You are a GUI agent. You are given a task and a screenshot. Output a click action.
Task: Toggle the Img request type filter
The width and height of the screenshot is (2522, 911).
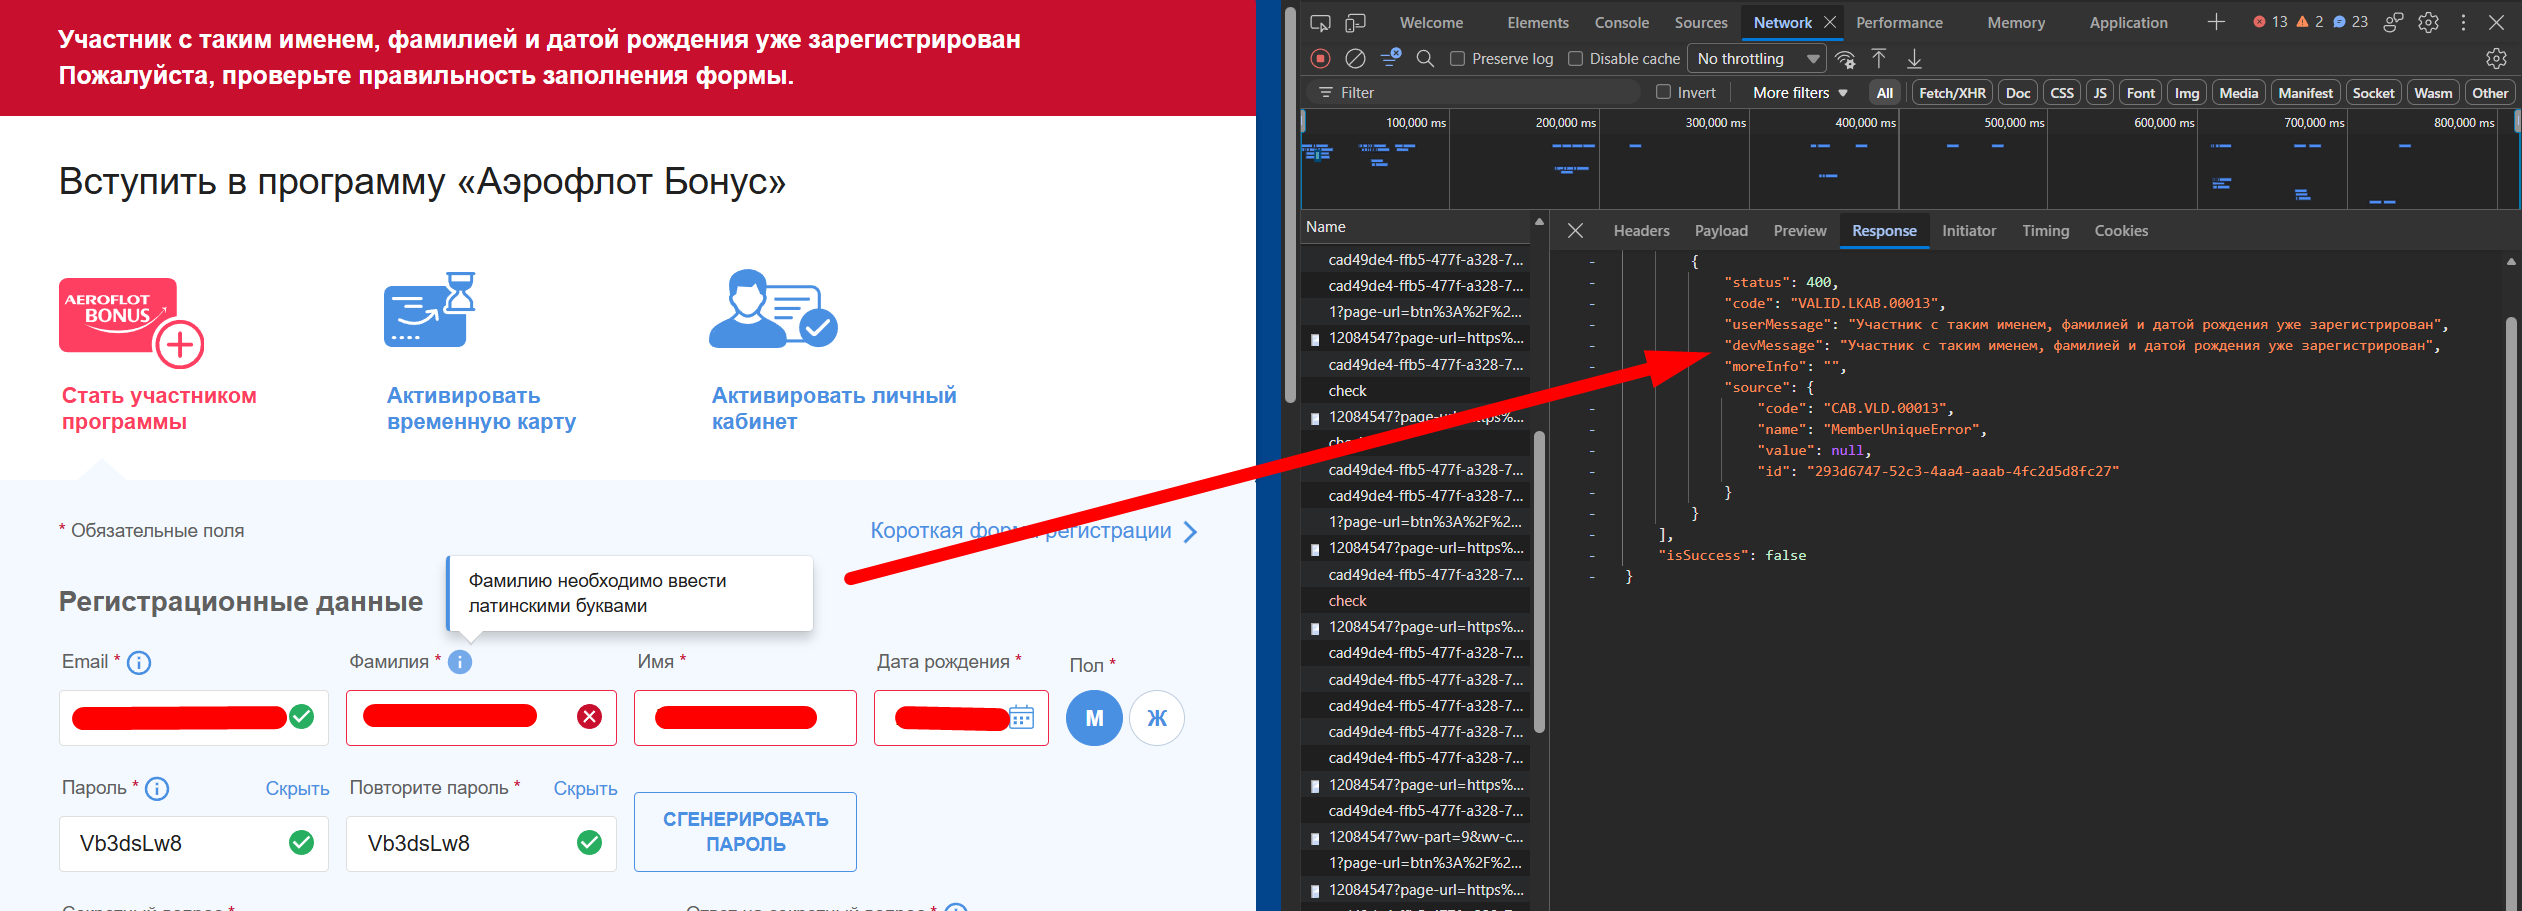(x=2187, y=93)
